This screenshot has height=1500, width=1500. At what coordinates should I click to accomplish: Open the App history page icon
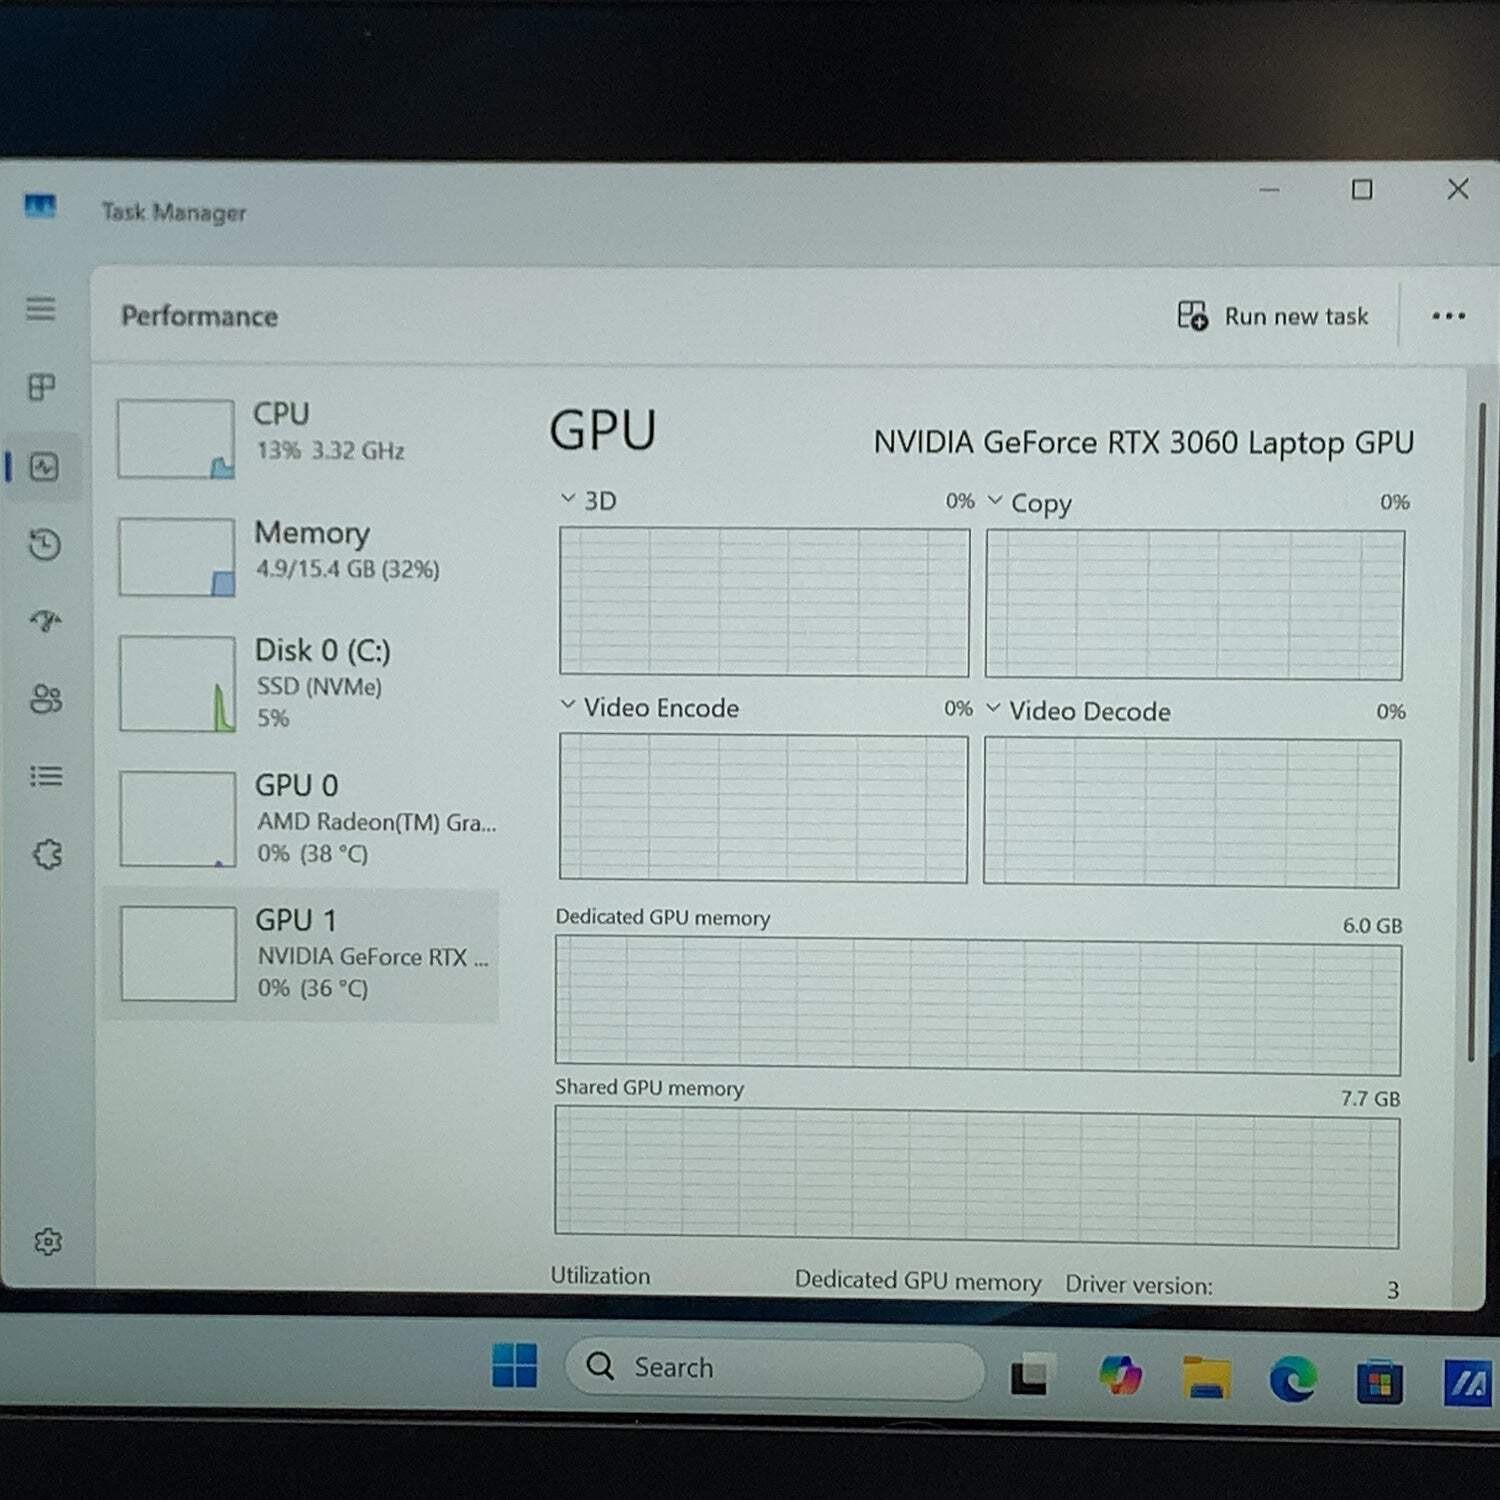point(45,544)
